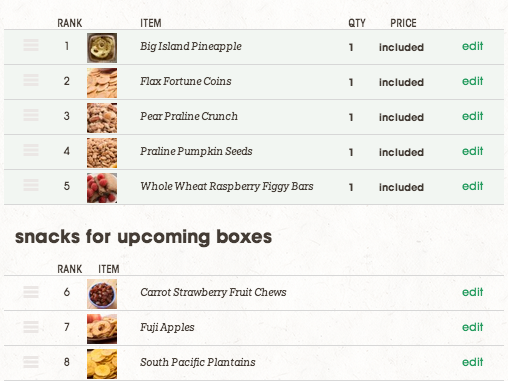
Task: Click the reorder handle for Whole Wheat Raspberry Figgy Bars
Action: coord(31,185)
